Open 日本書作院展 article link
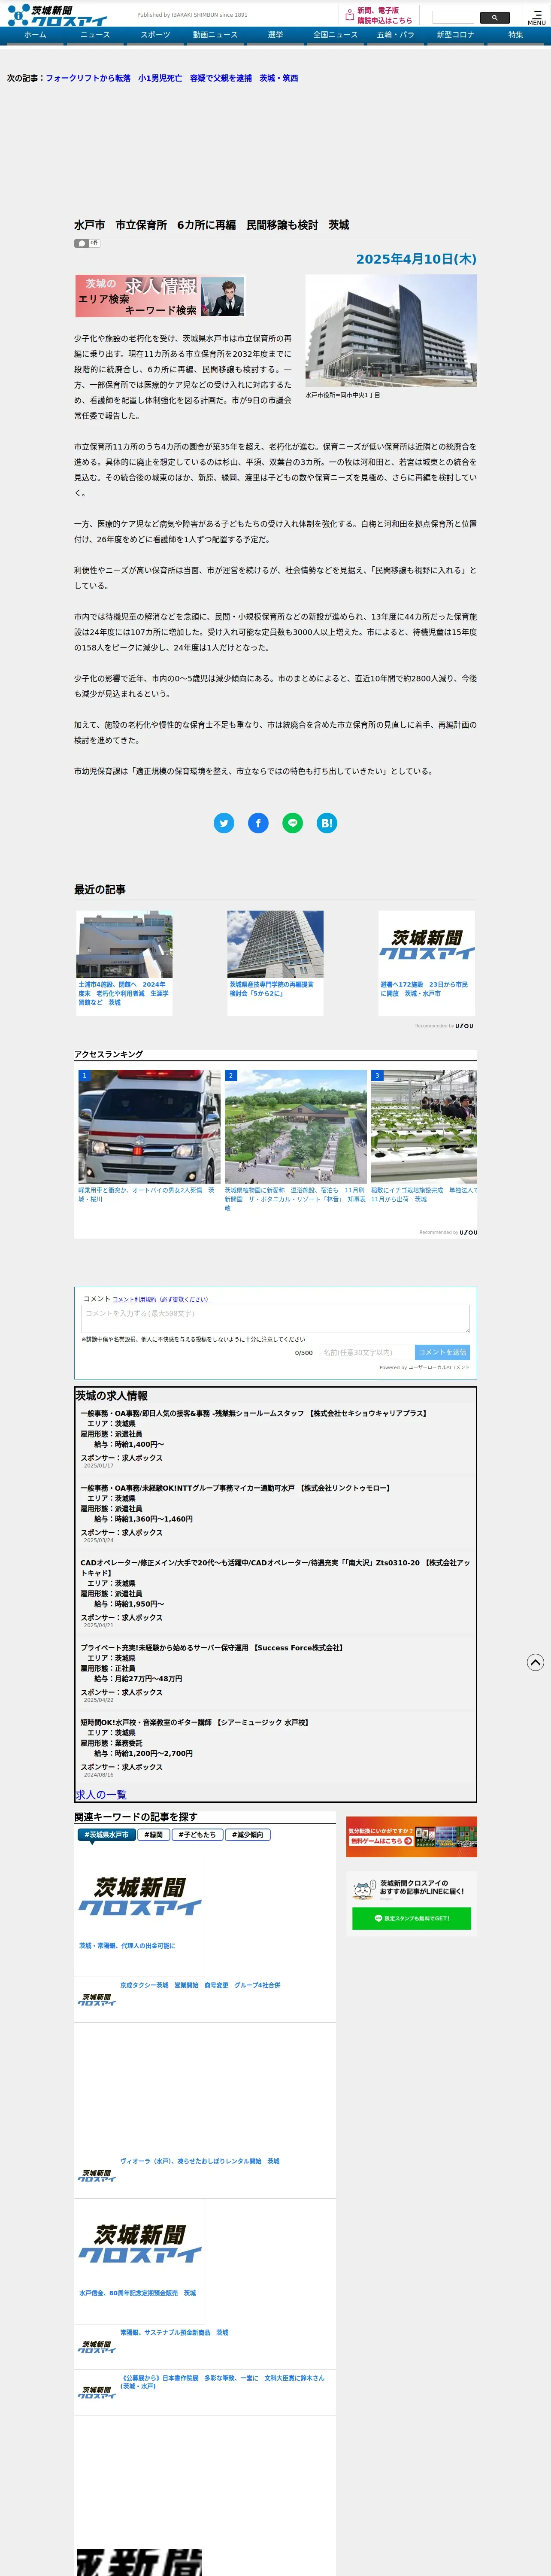Screen dimensions: 551x2576 [222, 2382]
